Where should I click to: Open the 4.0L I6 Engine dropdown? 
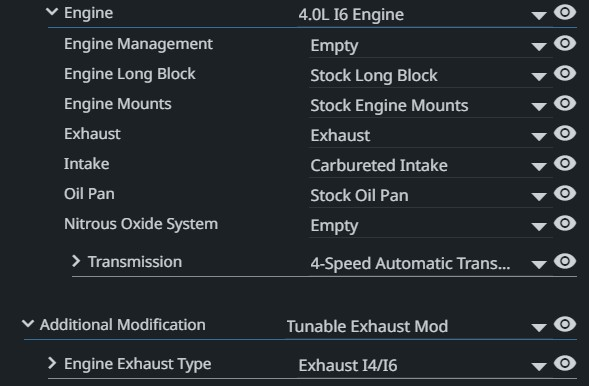click(x=539, y=16)
